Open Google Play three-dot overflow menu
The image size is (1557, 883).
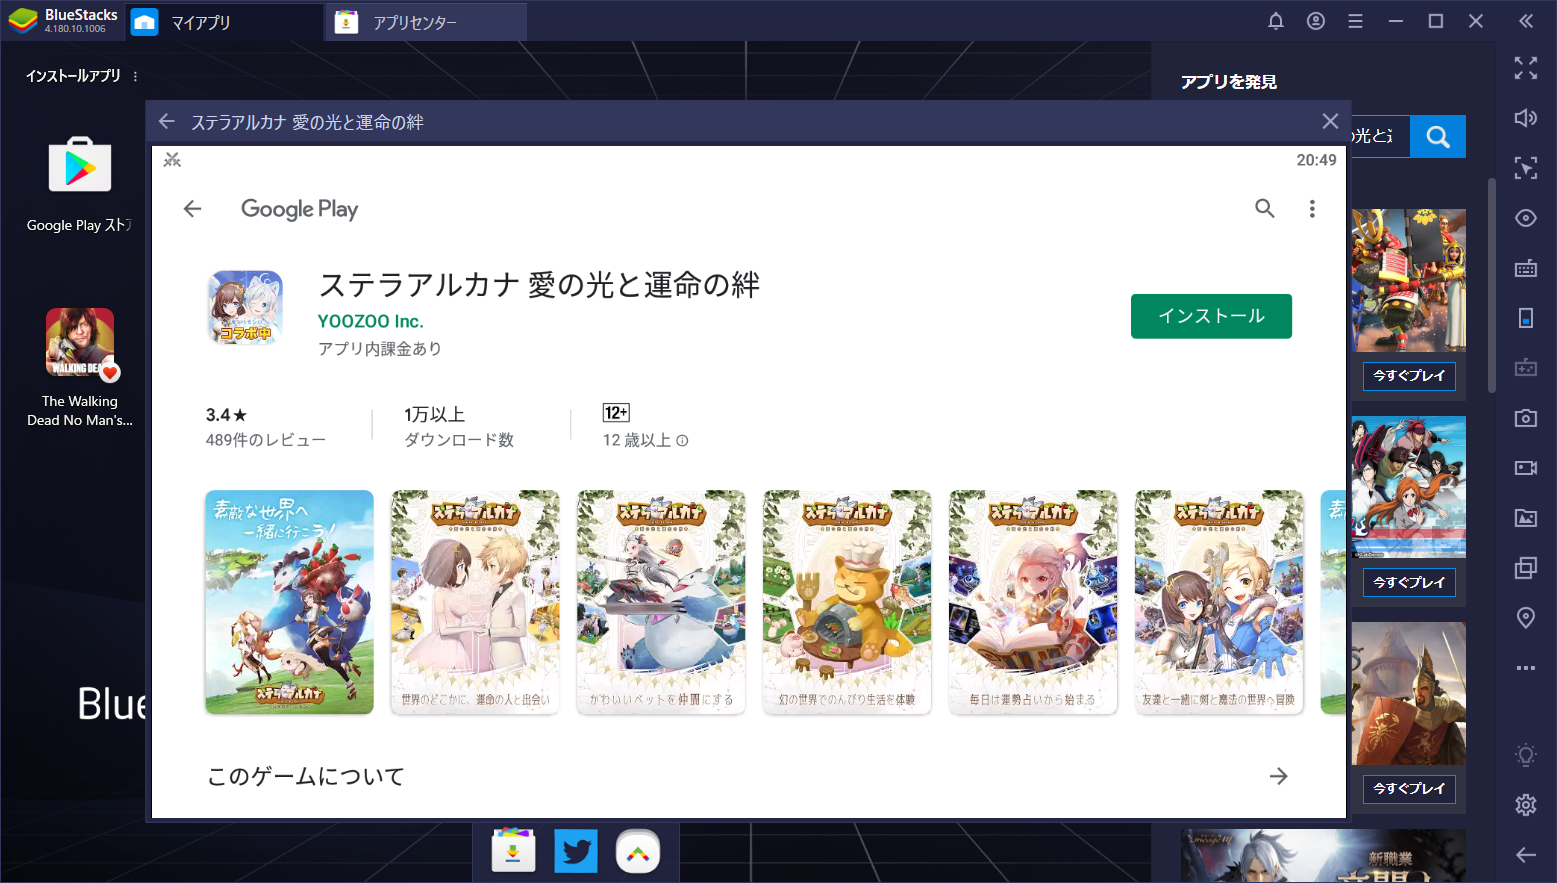[x=1312, y=208]
